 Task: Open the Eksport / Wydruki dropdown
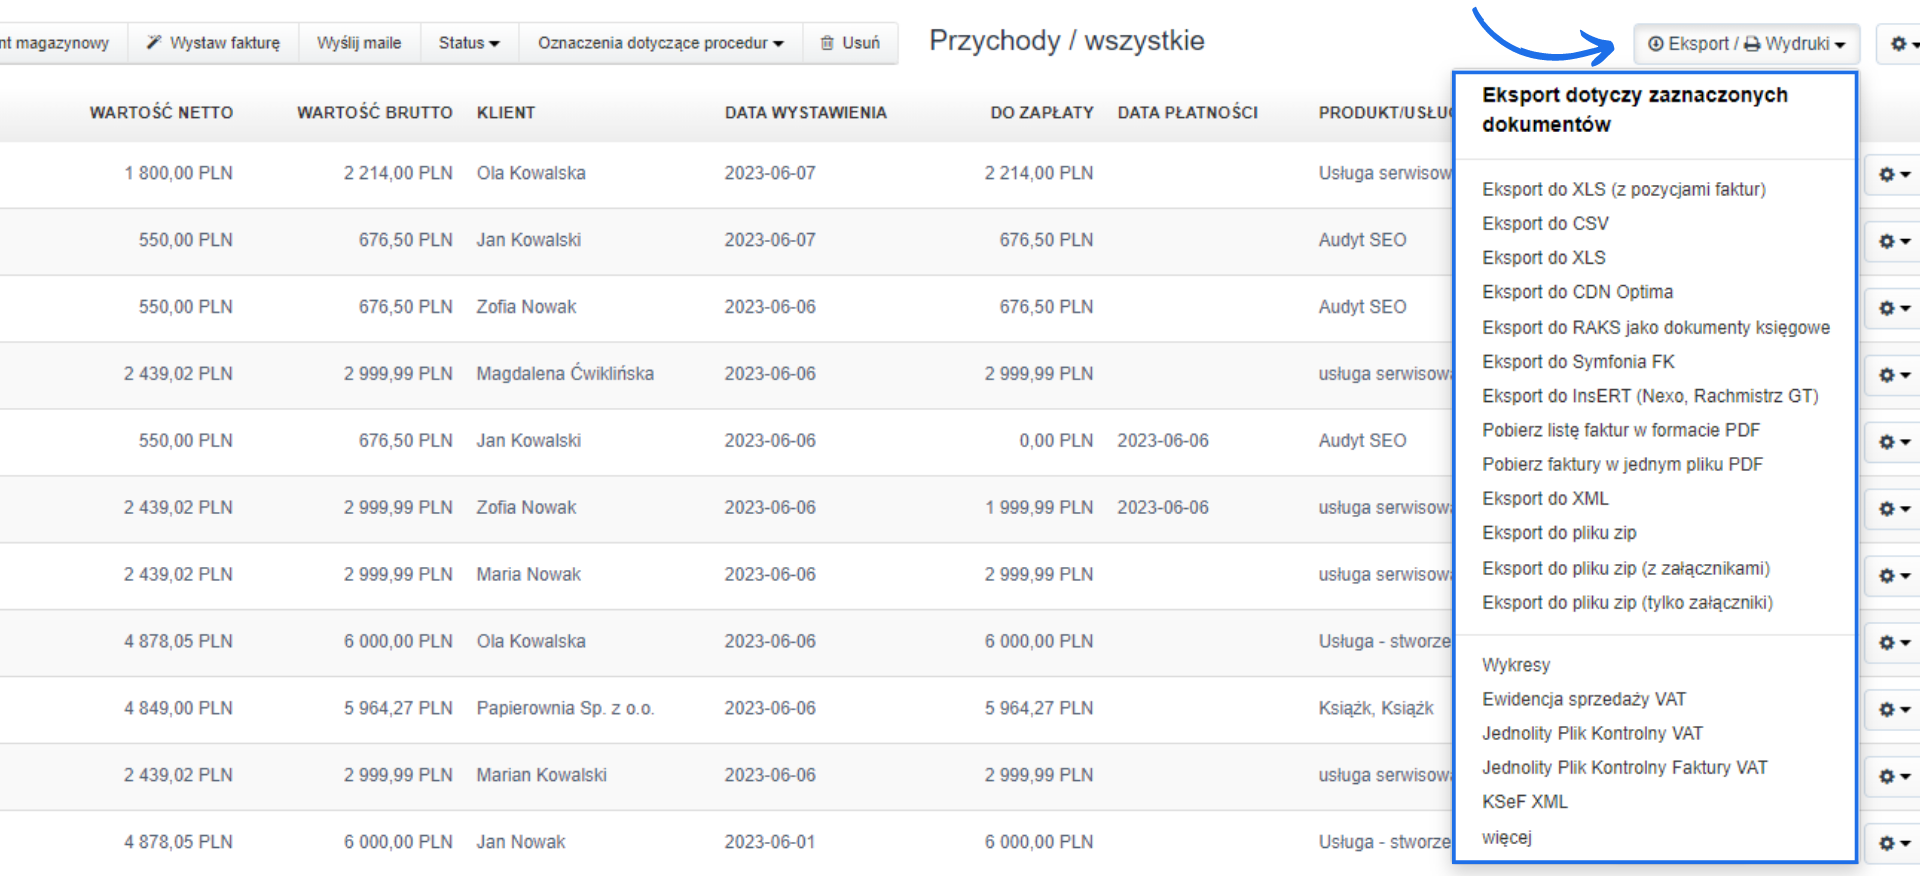(x=1746, y=44)
